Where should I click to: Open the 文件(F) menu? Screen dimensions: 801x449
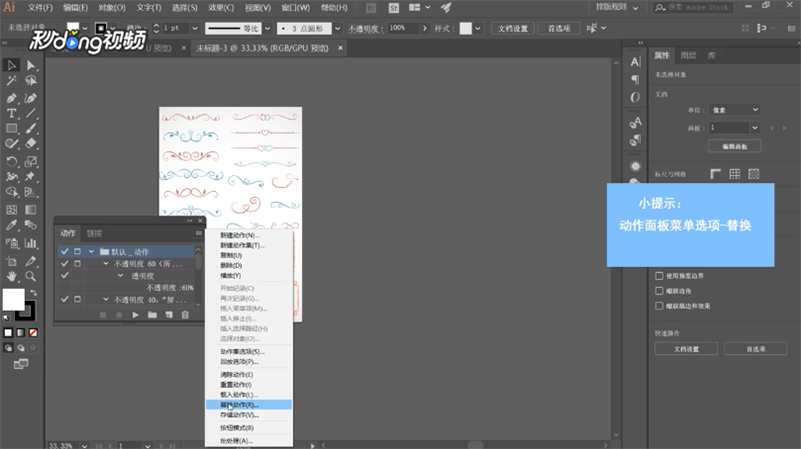pyautogui.click(x=40, y=8)
